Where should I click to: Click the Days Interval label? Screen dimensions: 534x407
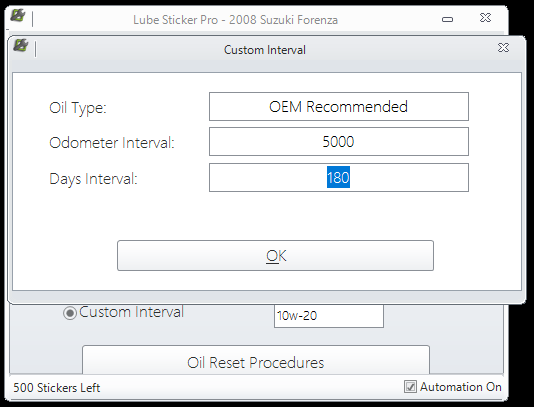[93, 179]
